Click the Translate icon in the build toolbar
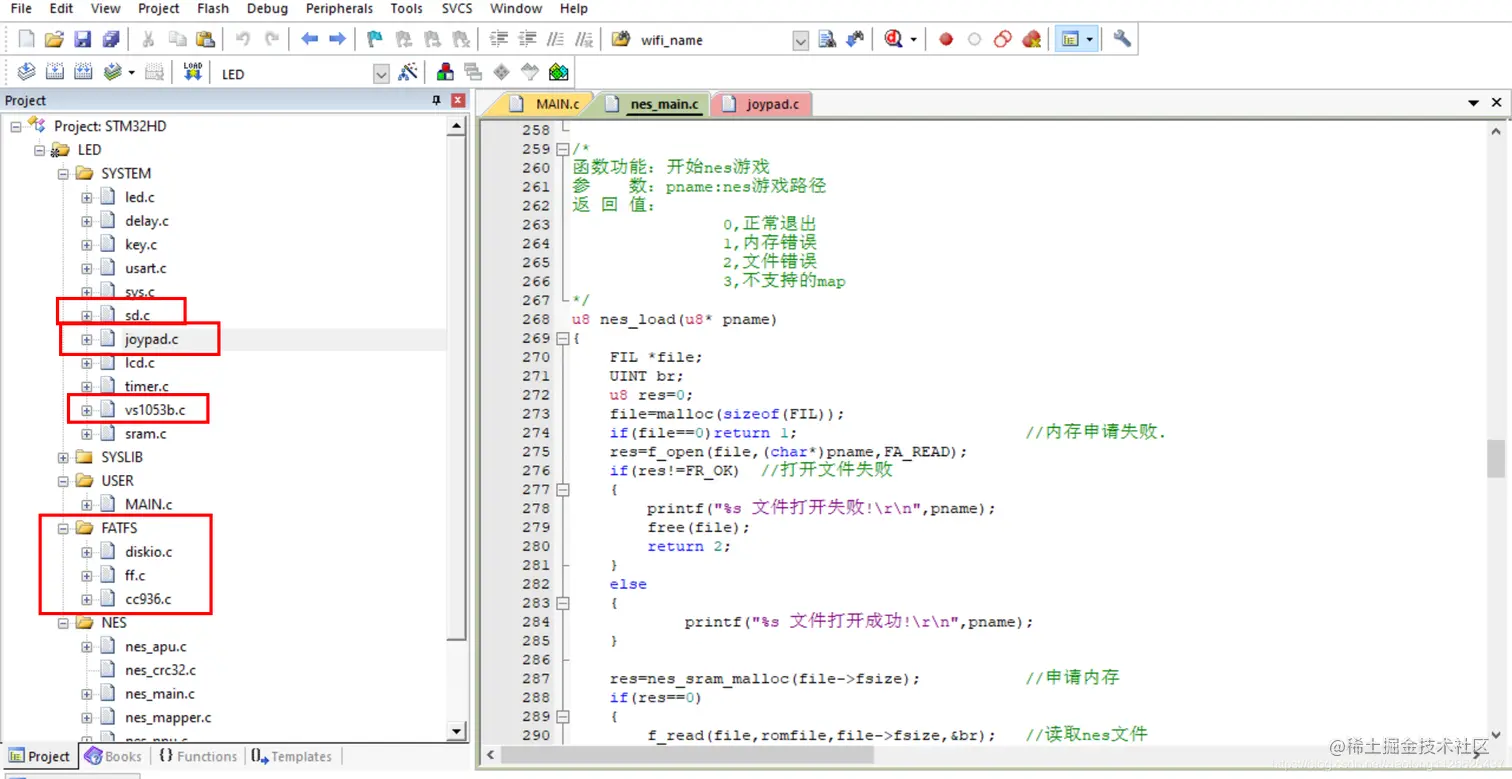The image size is (1512, 779). [26, 72]
